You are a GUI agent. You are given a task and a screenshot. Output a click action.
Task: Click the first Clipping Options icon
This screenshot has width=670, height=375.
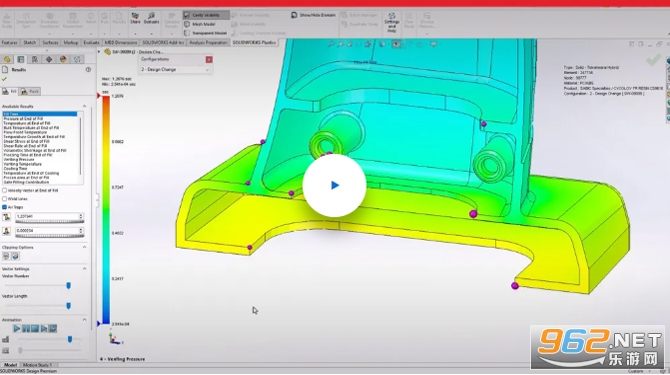pos(6,256)
